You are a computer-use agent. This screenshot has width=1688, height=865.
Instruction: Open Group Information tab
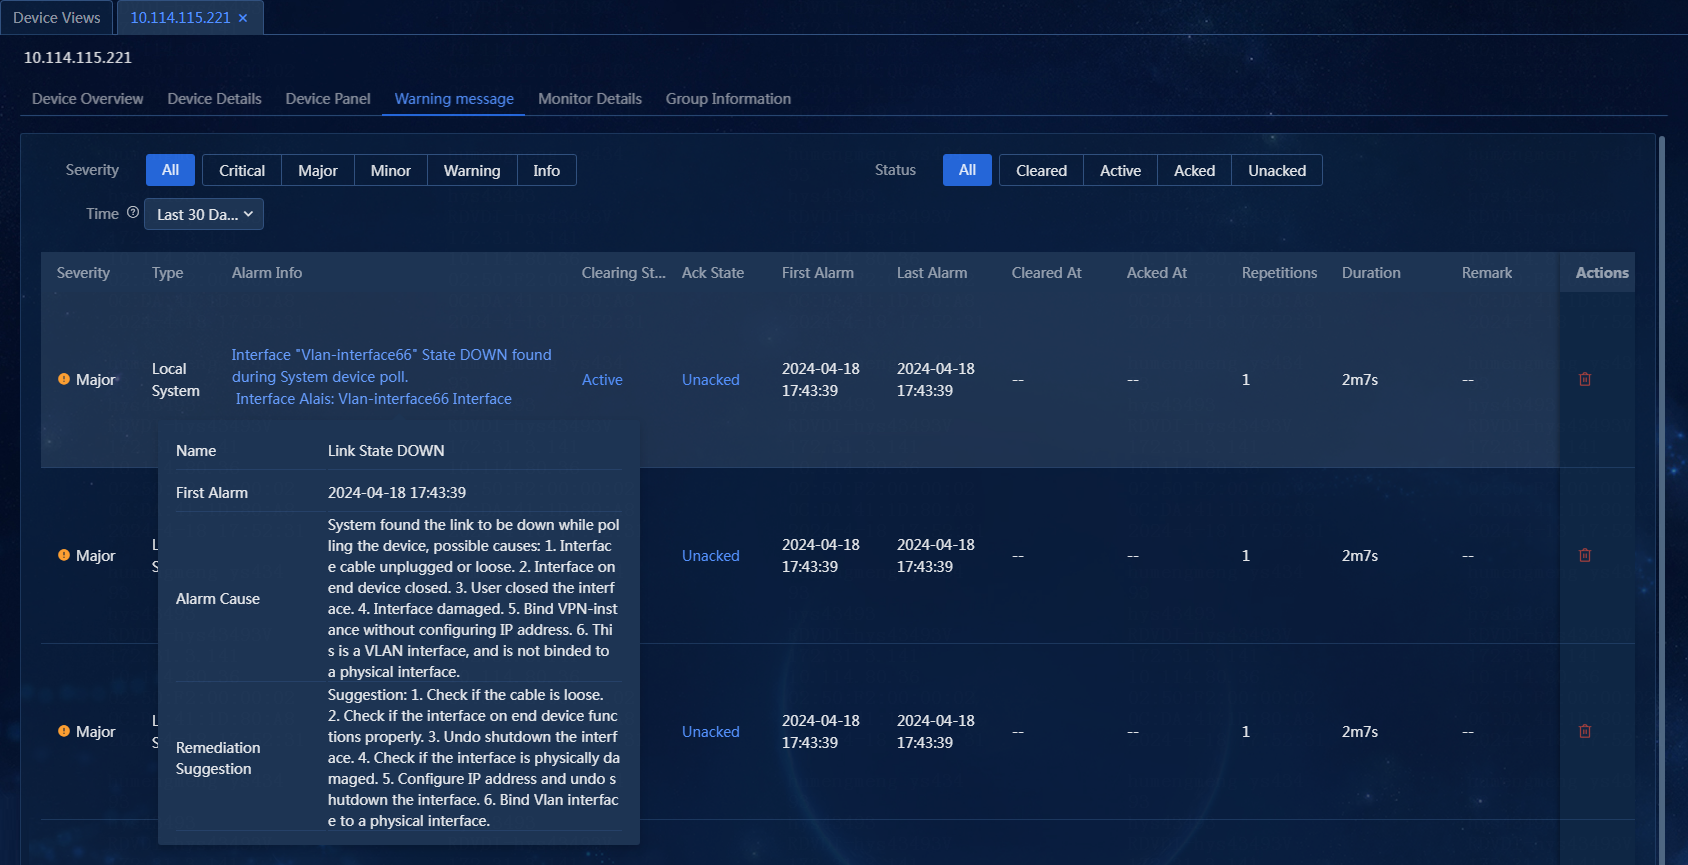pos(728,98)
